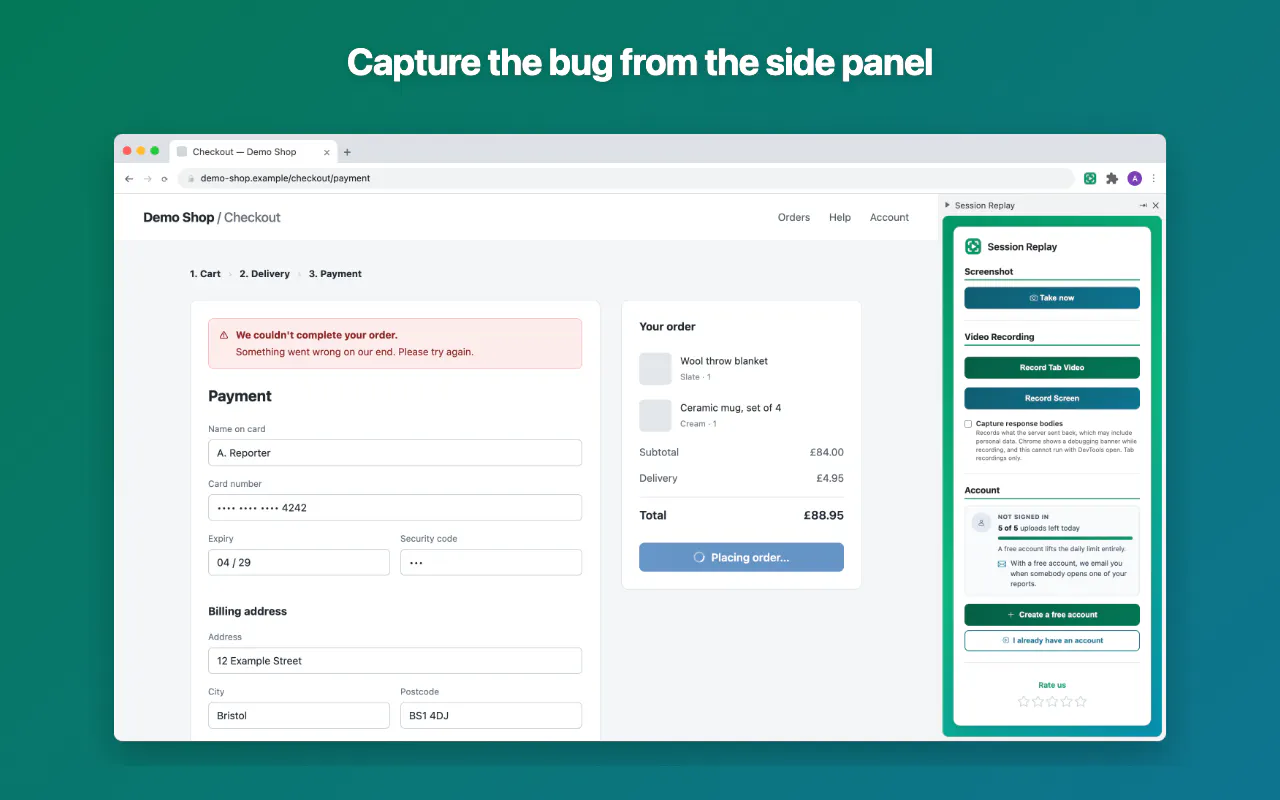Click the Video Recording section heading
The image size is (1280, 800).
click(x=999, y=337)
